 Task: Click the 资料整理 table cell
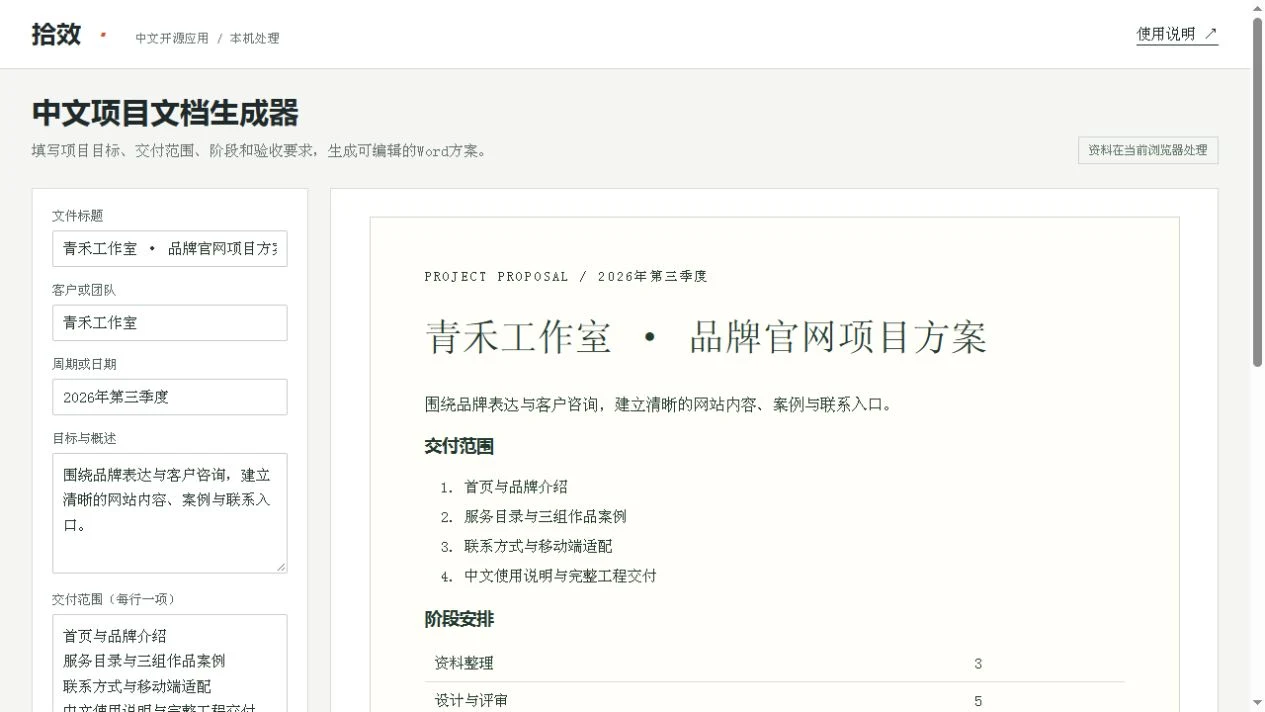(x=464, y=663)
